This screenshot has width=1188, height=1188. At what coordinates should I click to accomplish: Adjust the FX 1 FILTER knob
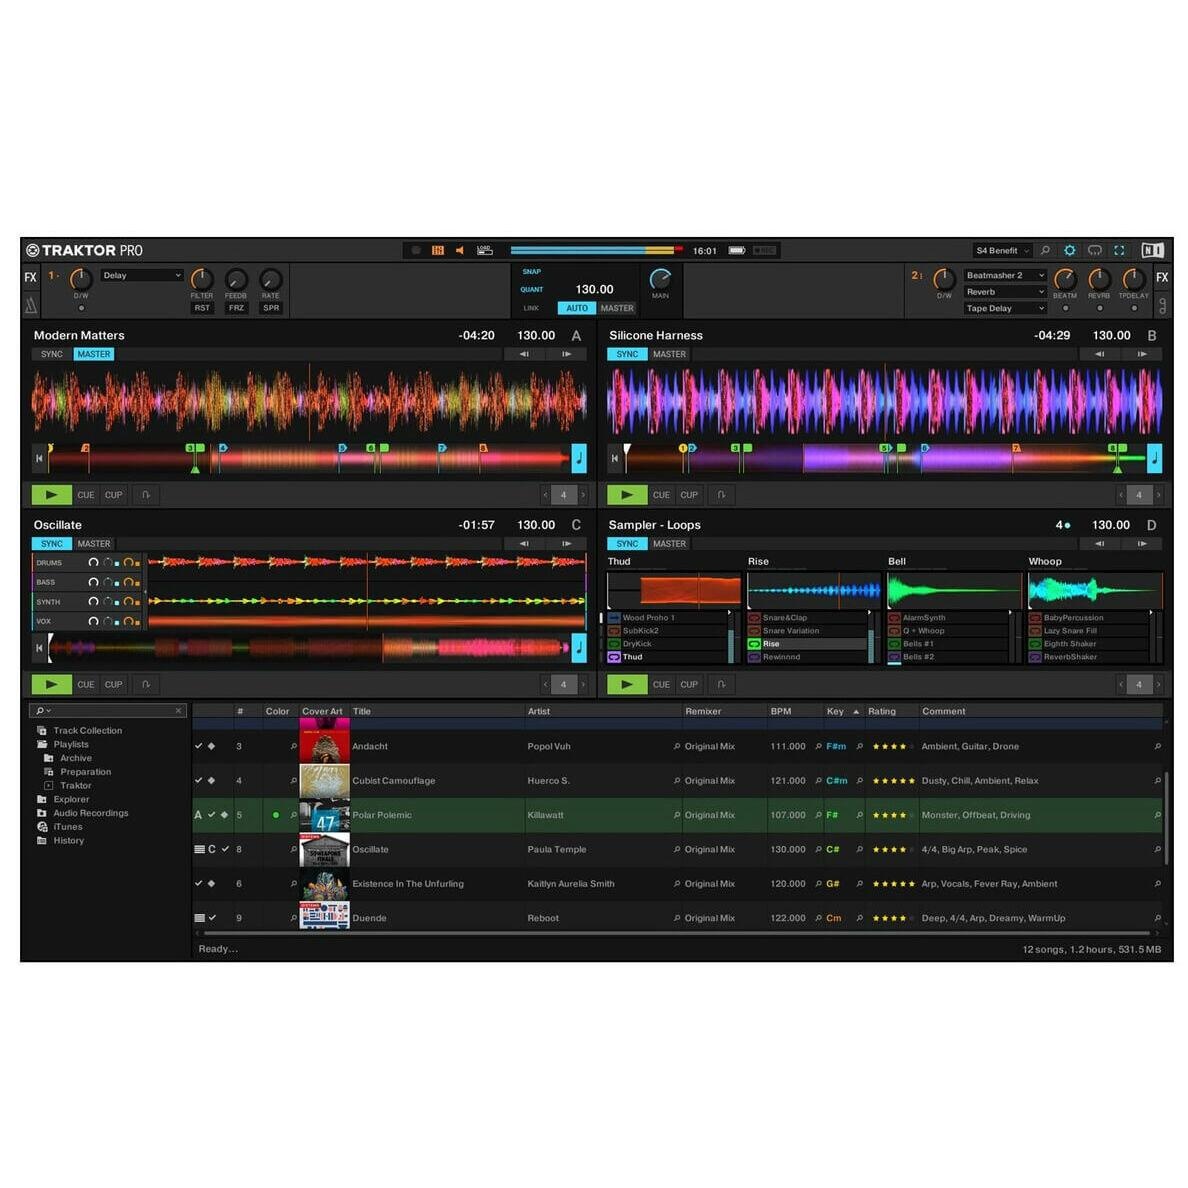point(202,280)
